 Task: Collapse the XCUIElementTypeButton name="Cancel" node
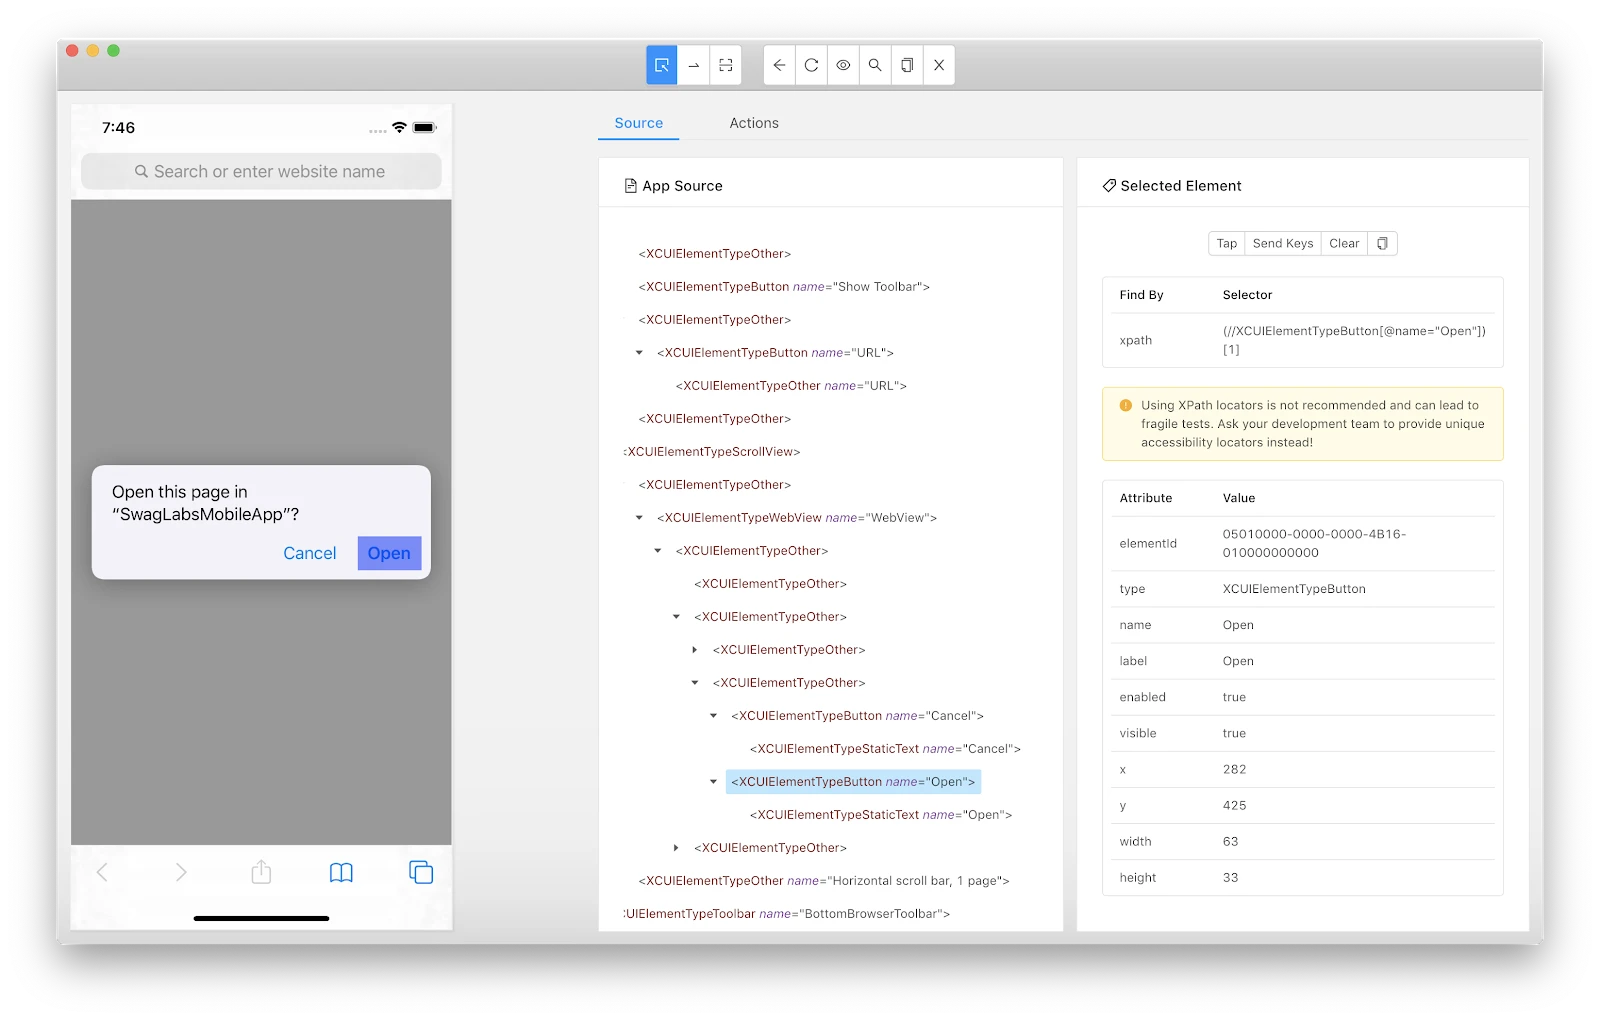click(x=713, y=716)
